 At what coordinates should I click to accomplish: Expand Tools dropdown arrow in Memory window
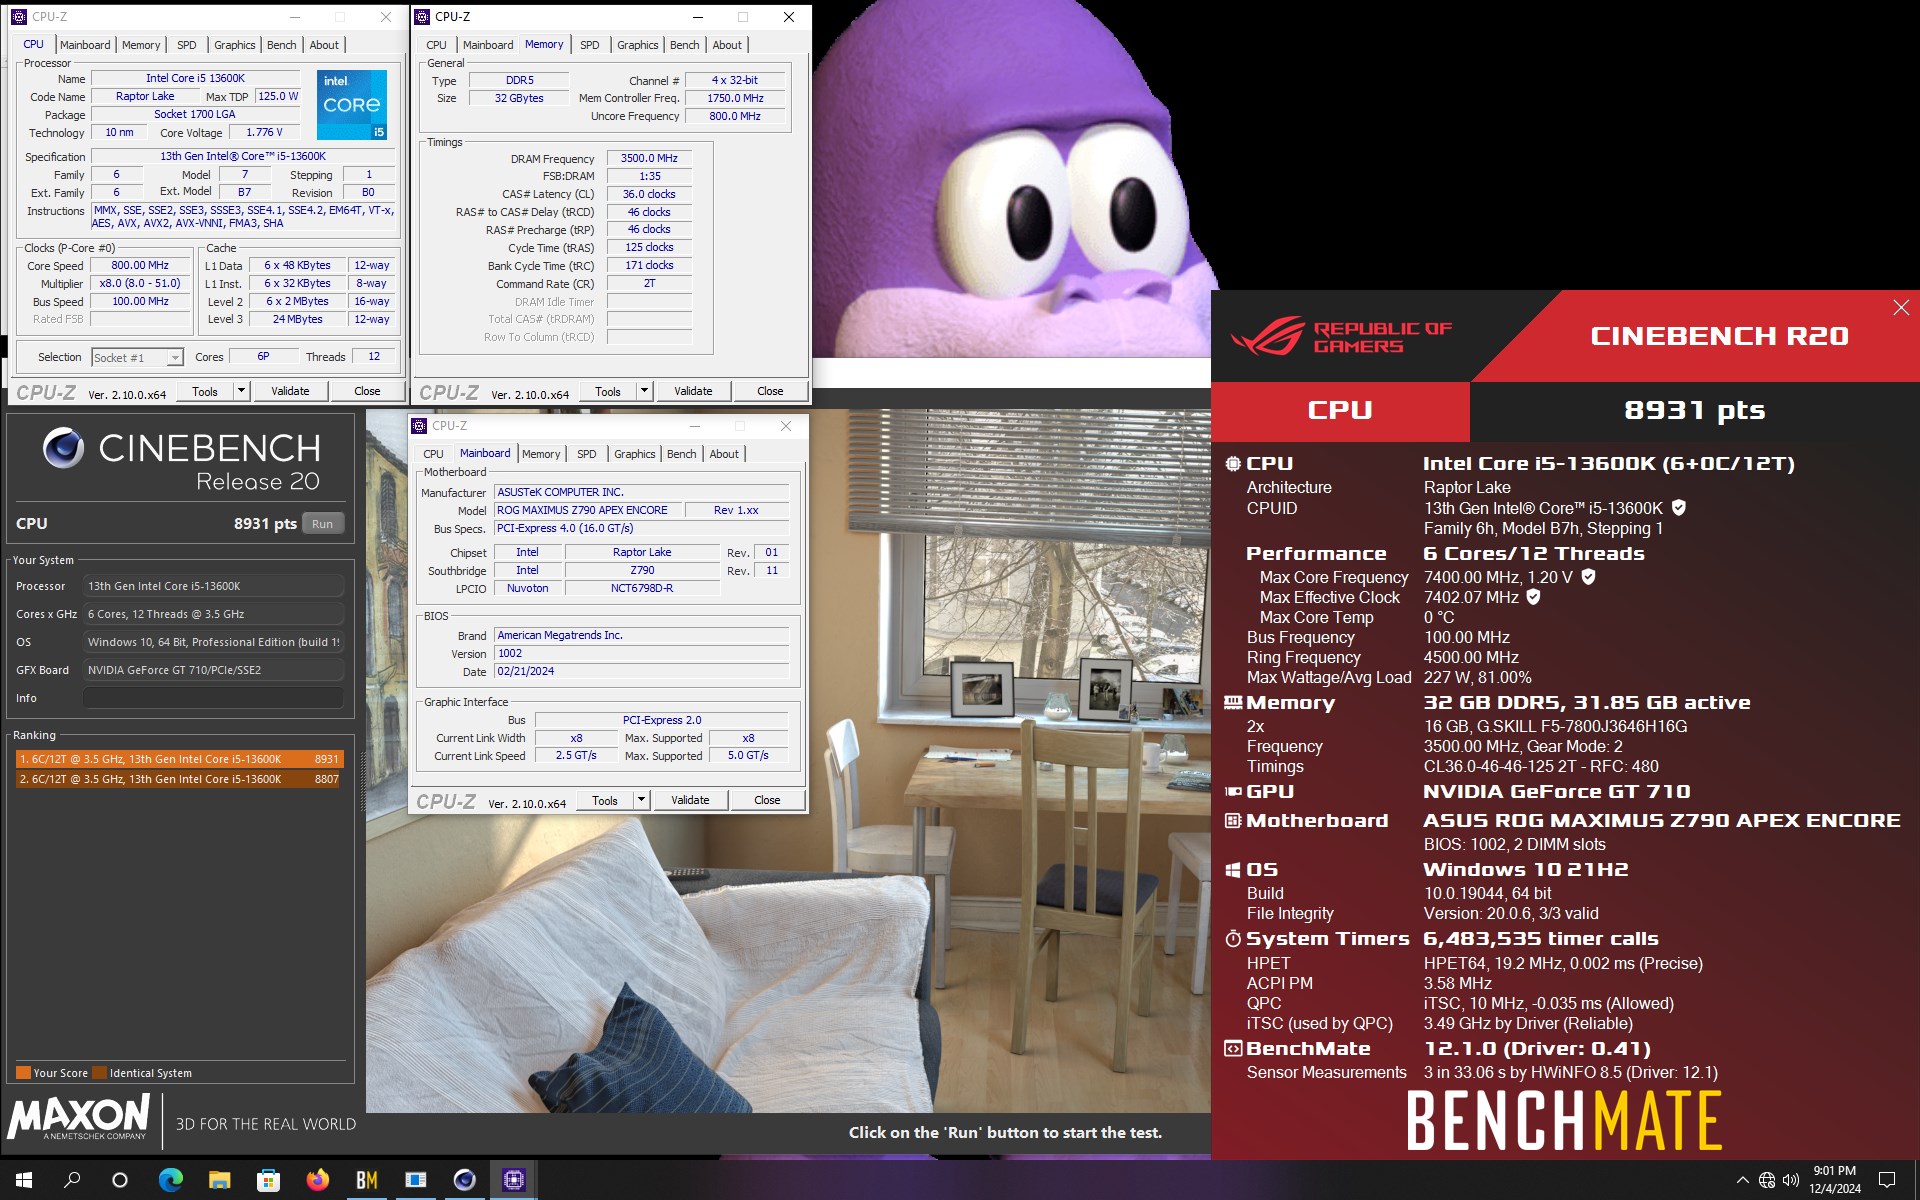point(644,391)
